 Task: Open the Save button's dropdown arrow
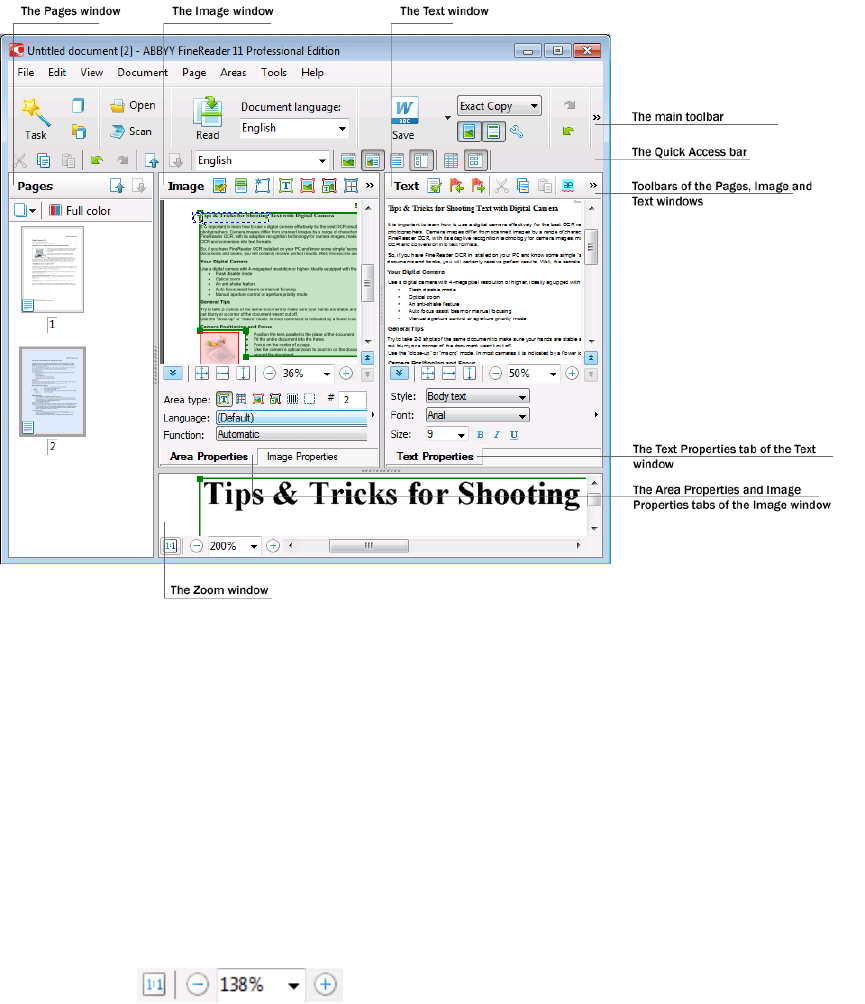448,118
